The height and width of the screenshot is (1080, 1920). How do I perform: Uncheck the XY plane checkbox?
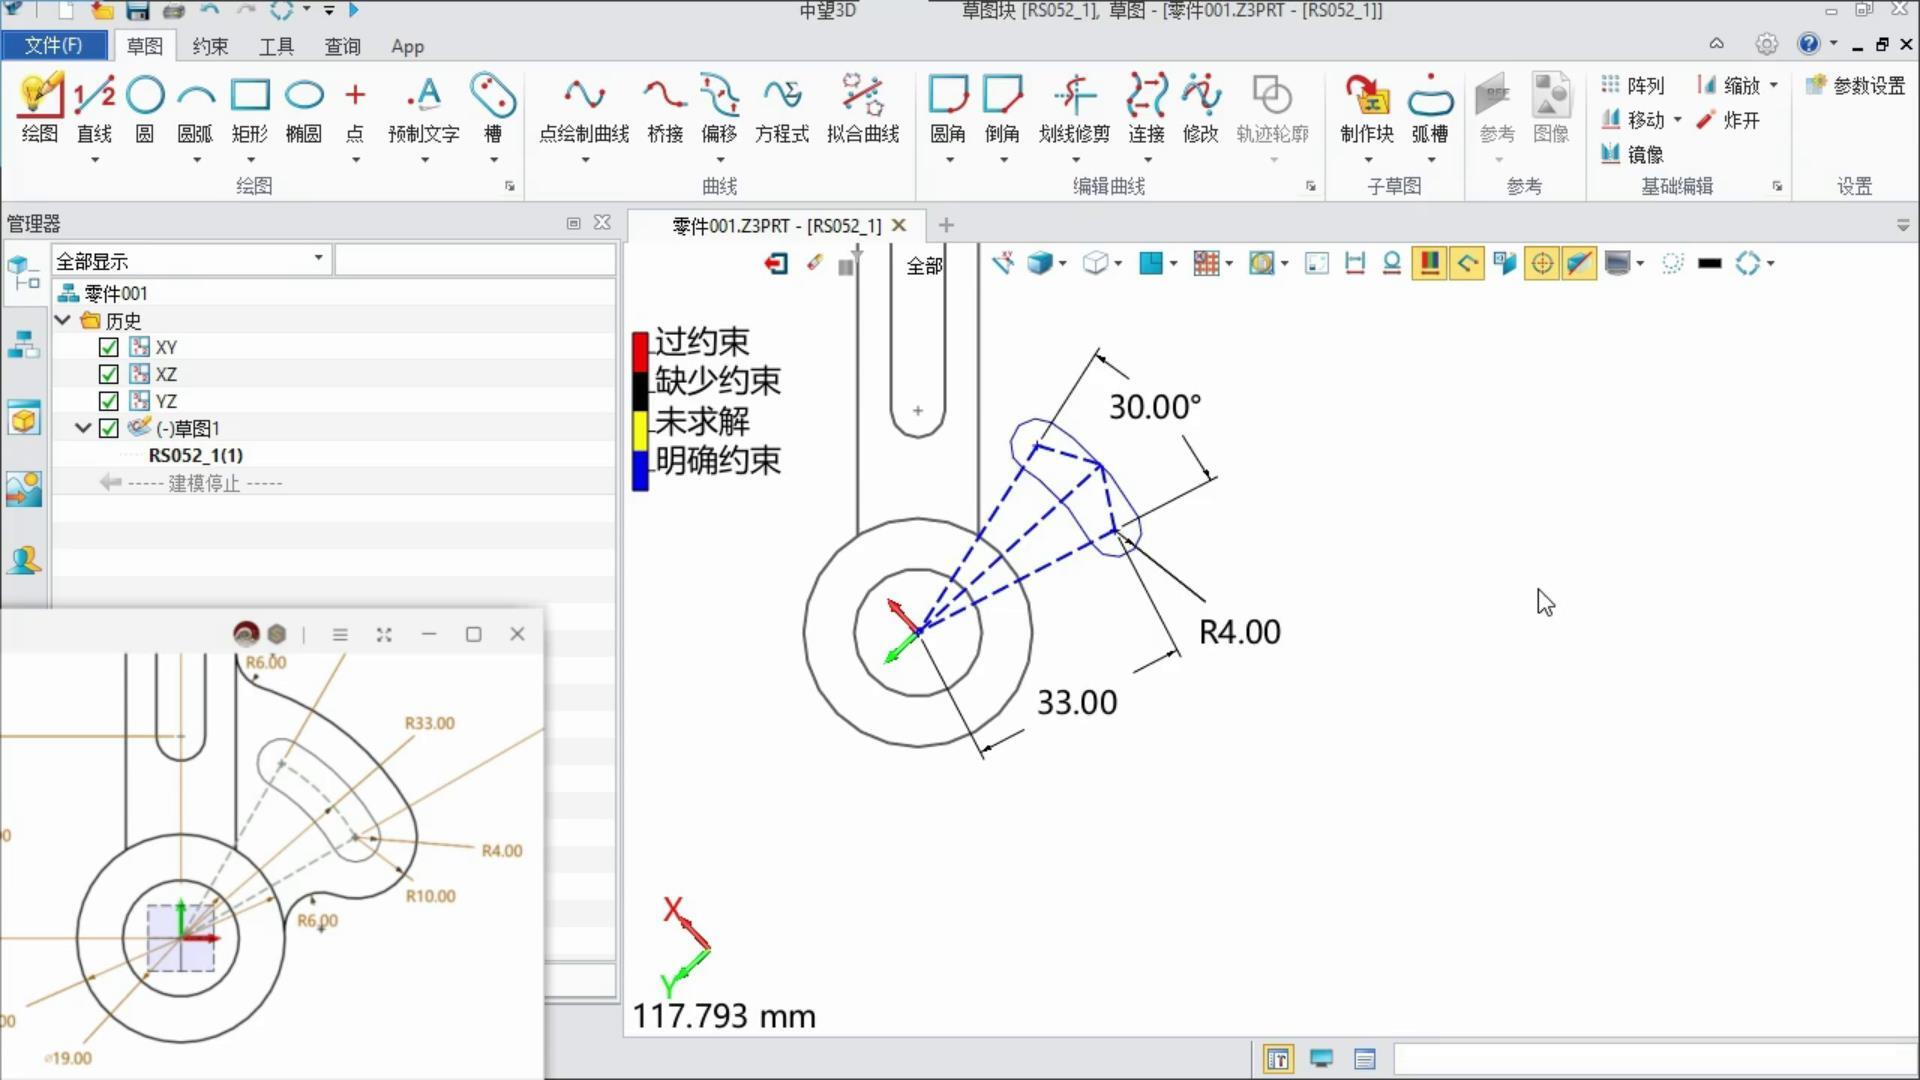109,347
